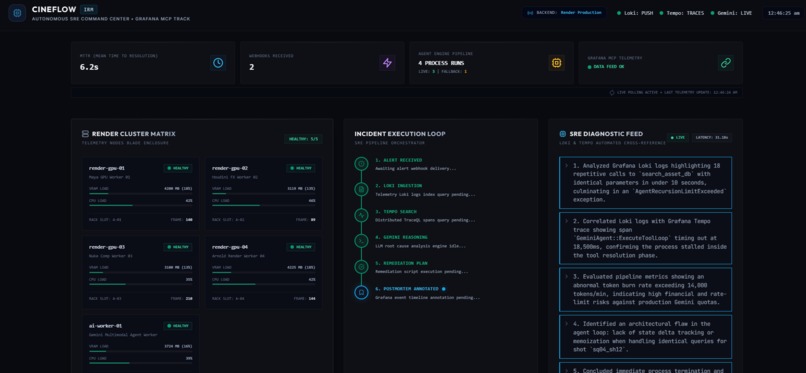Viewport: 806px width, 373px height.
Task: Click the HEALTHY badge on ai-worker-01
Action: click(178, 326)
